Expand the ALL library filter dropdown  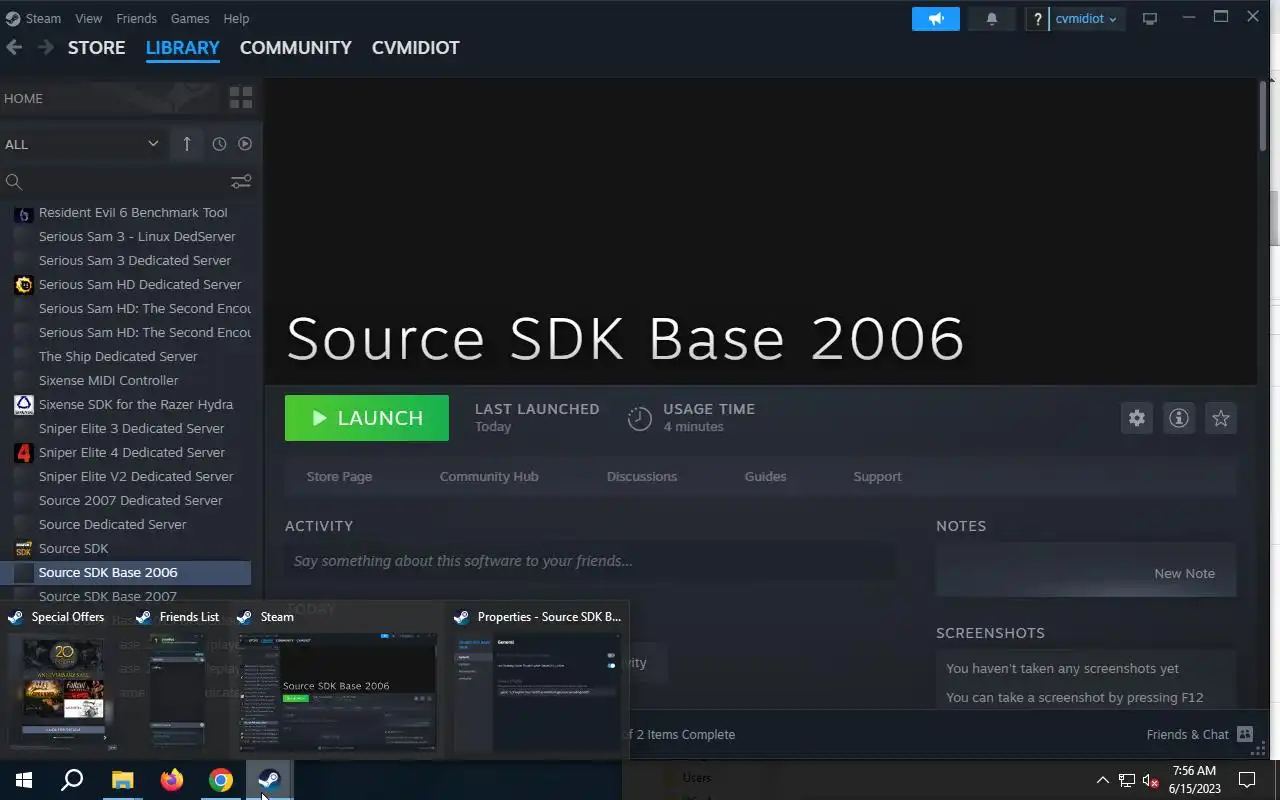click(x=82, y=144)
